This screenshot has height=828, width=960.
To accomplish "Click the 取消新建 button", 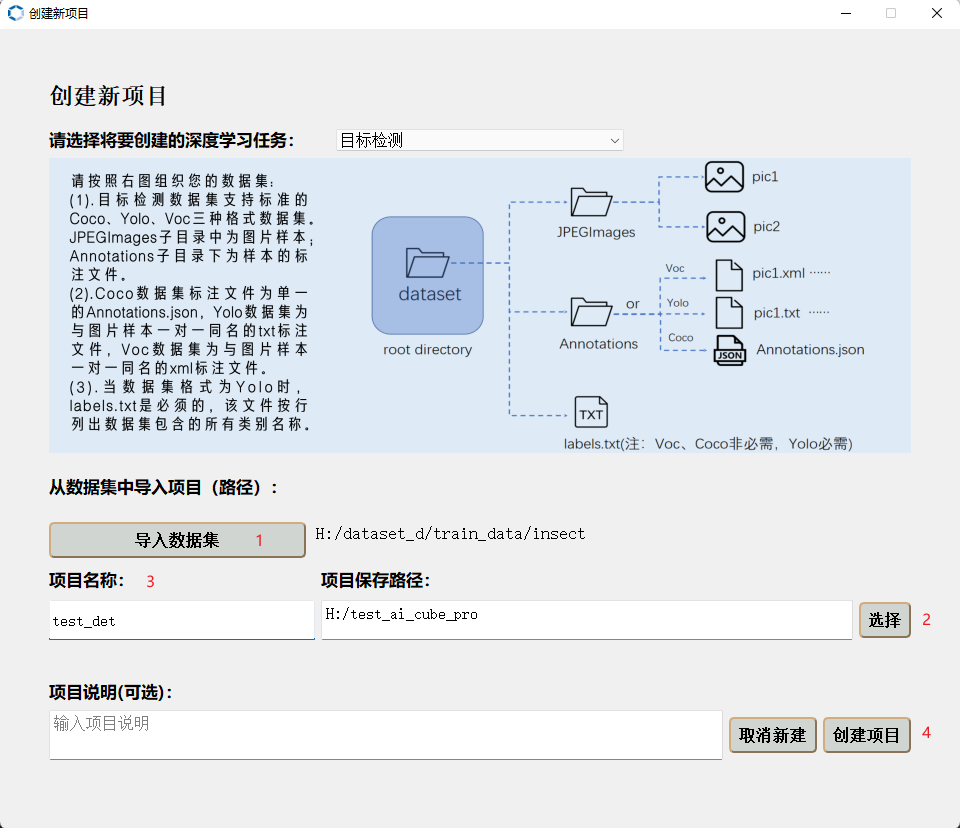I will click(x=772, y=735).
